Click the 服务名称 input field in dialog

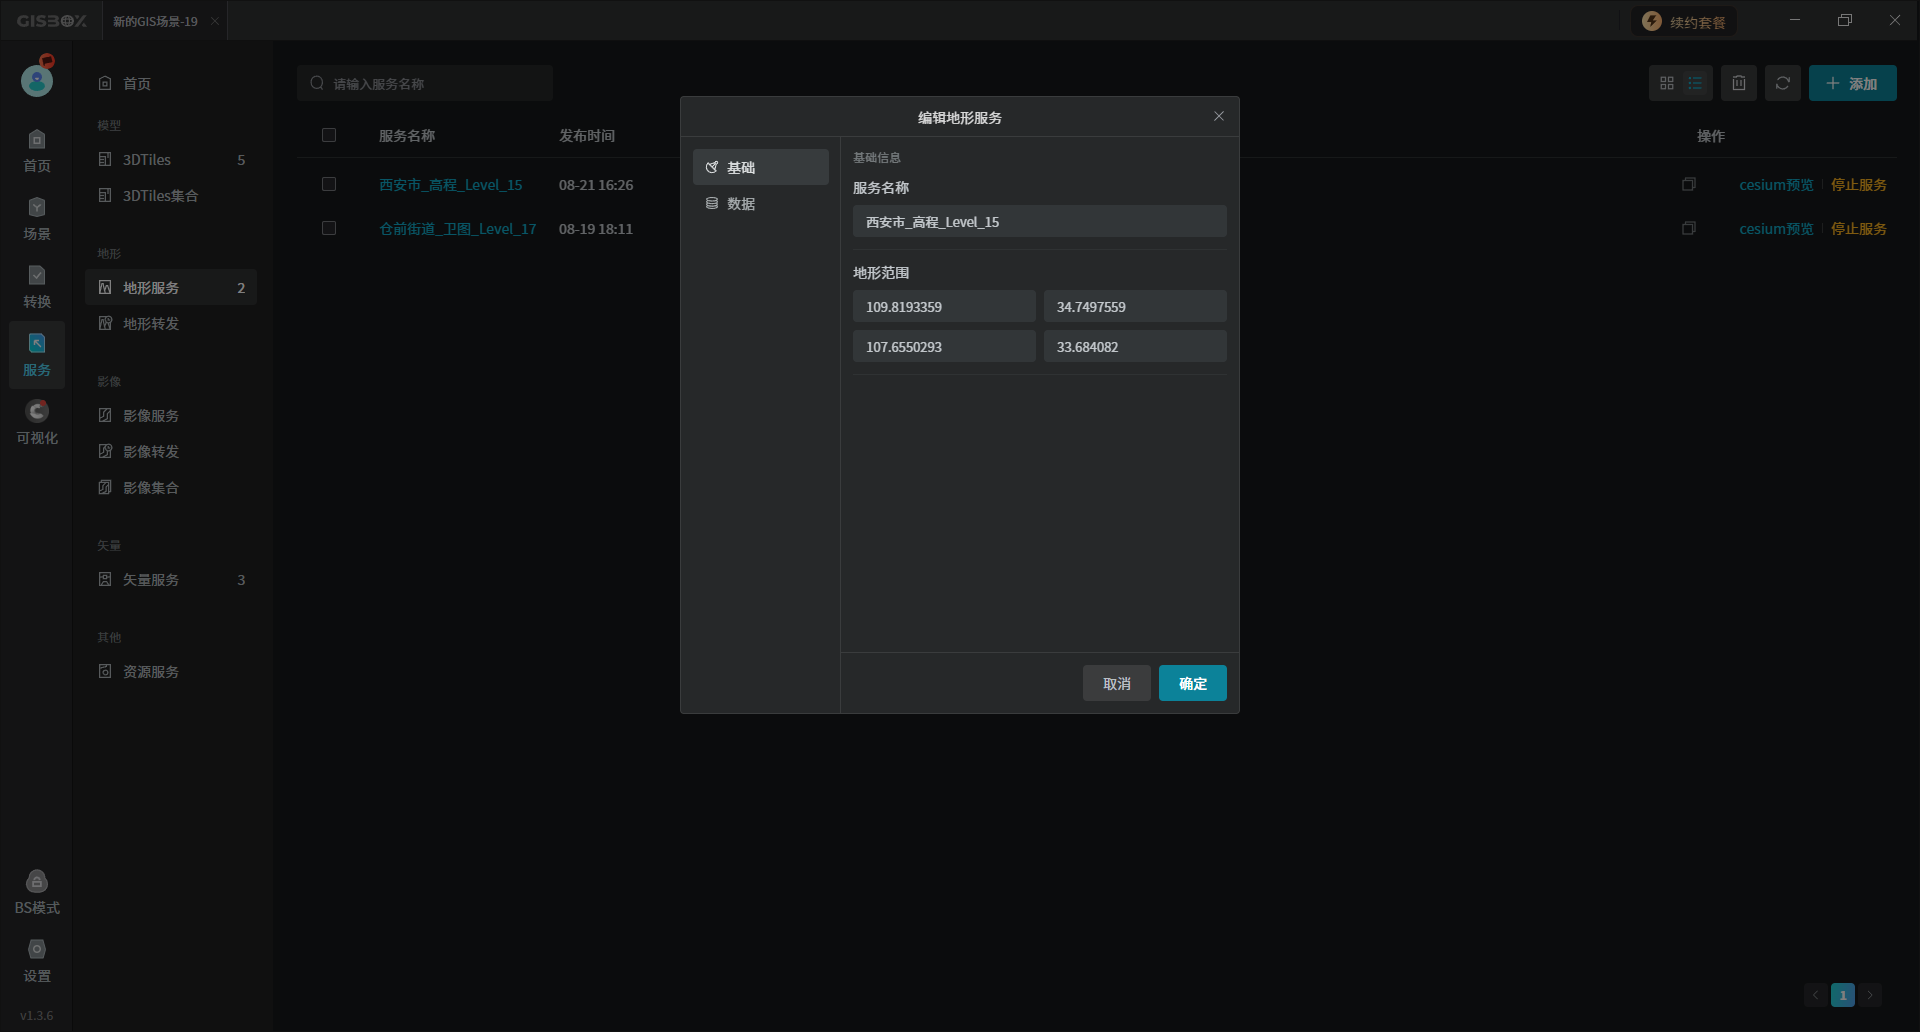pos(1039,222)
